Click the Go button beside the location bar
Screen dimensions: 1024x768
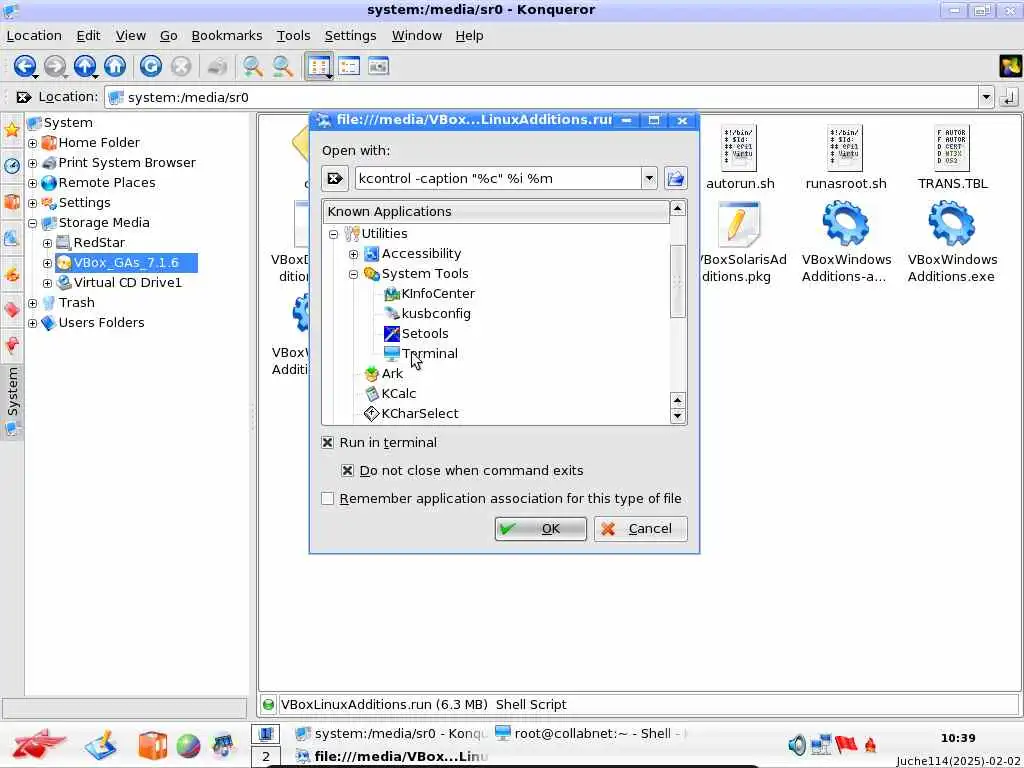(1009, 97)
